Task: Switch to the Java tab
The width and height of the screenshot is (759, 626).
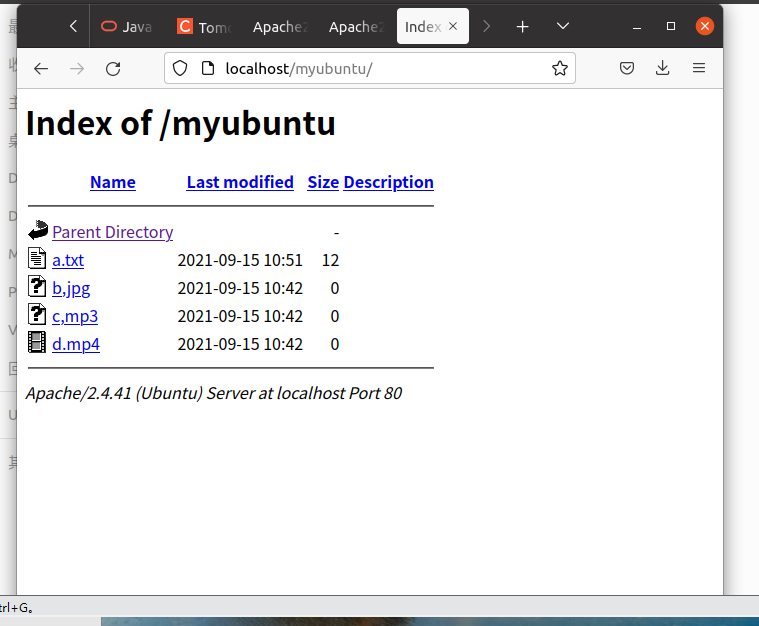Action: click(126, 27)
